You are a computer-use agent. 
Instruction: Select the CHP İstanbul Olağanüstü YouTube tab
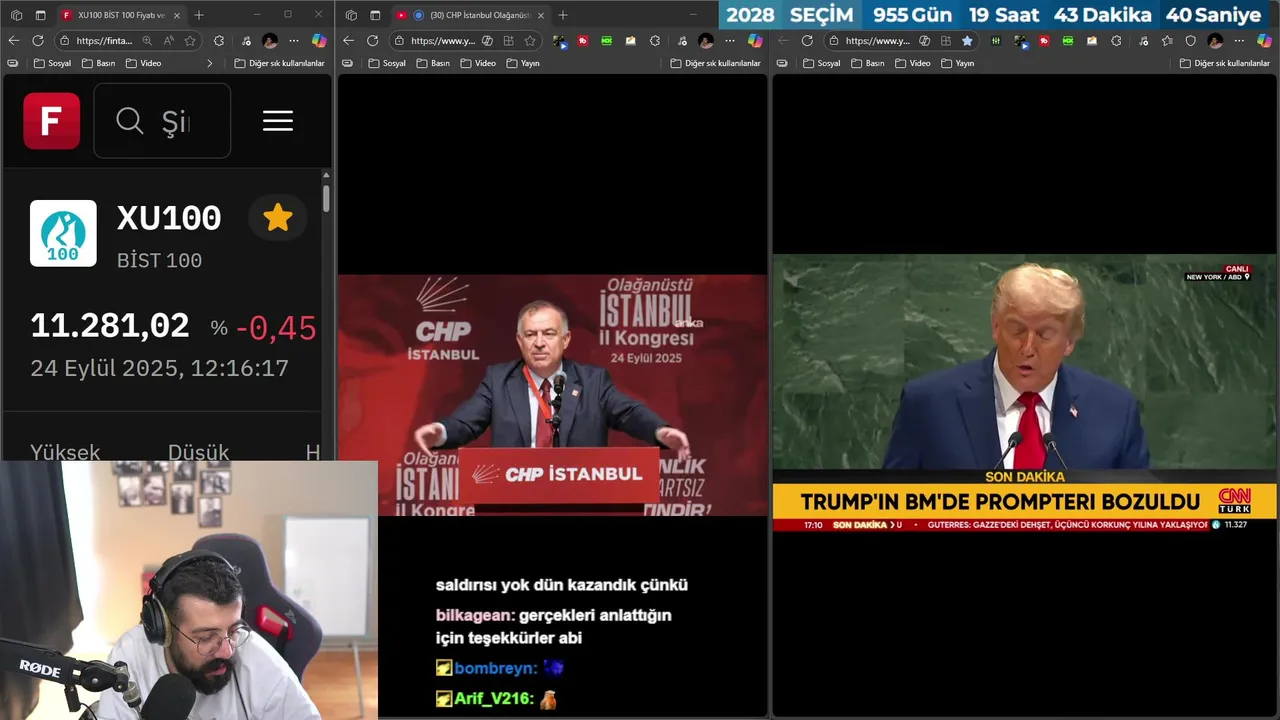click(x=470, y=15)
